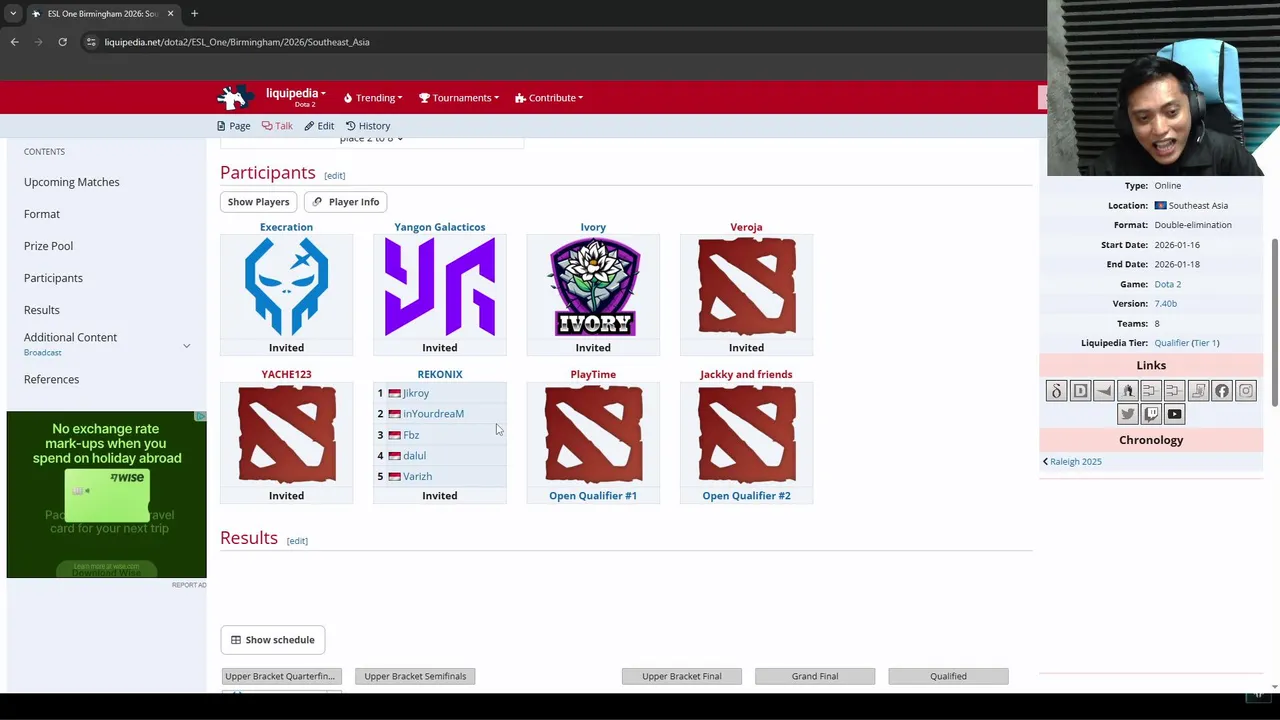Click edit link next to Participants heading
Viewport: 1280px width, 720px height.
[334, 176]
